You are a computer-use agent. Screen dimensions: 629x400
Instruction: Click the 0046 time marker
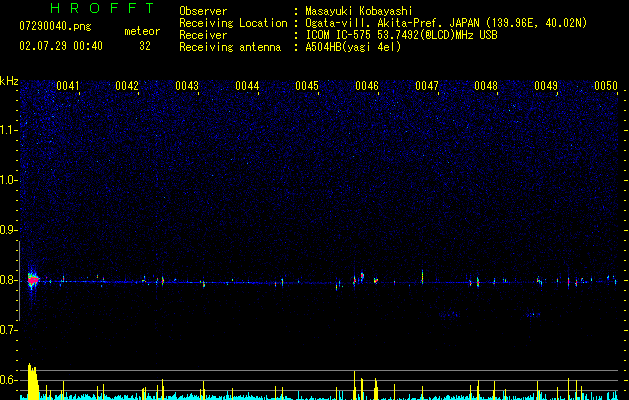pos(367,86)
